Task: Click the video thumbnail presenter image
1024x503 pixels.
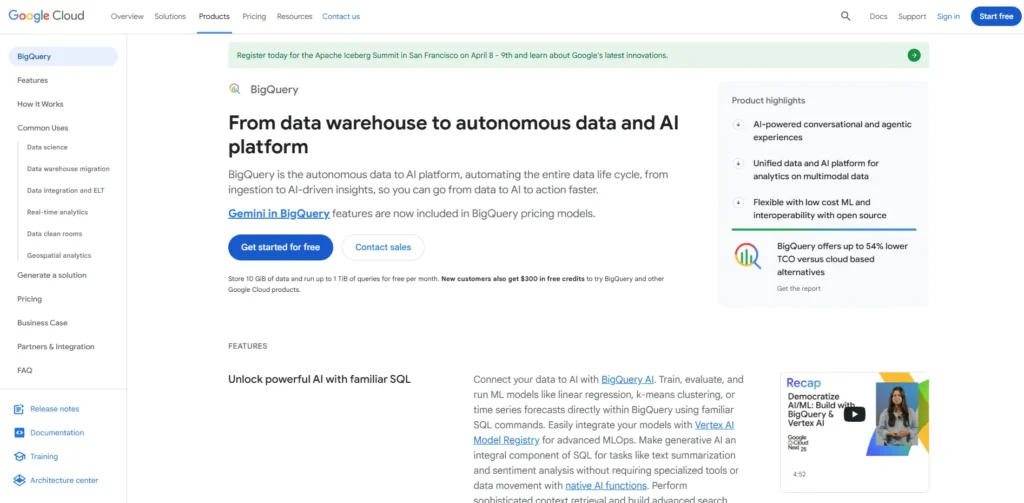Action: click(x=896, y=415)
